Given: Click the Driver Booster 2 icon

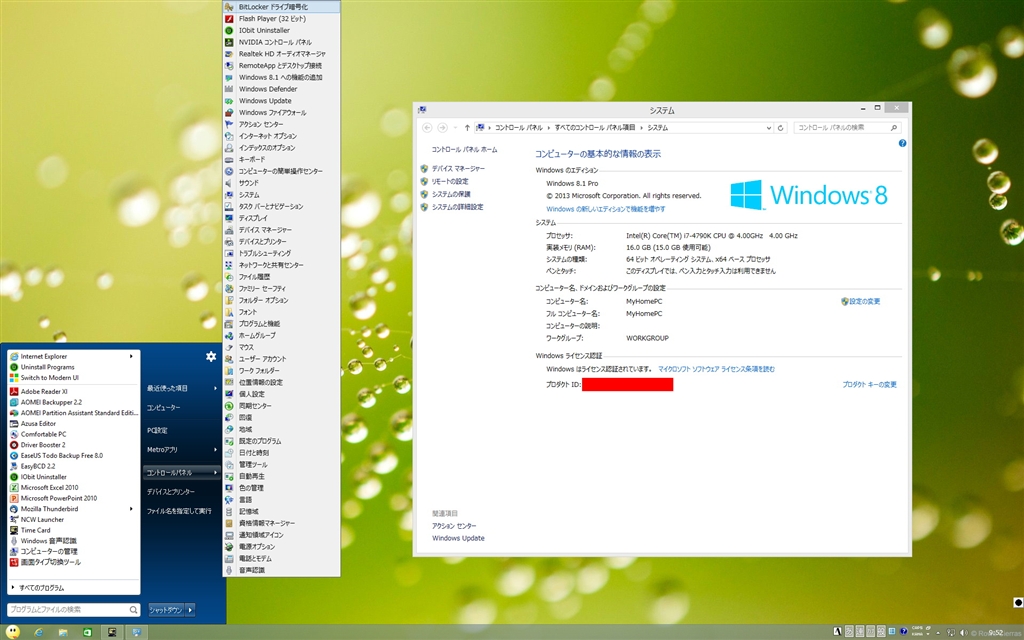Looking at the screenshot, I should 14,445.
